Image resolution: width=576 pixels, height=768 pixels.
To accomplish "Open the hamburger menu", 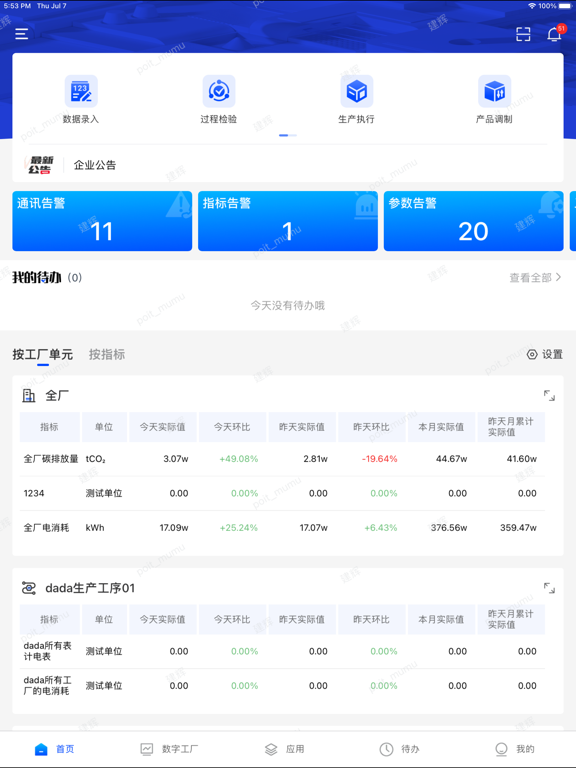I will (x=22, y=34).
